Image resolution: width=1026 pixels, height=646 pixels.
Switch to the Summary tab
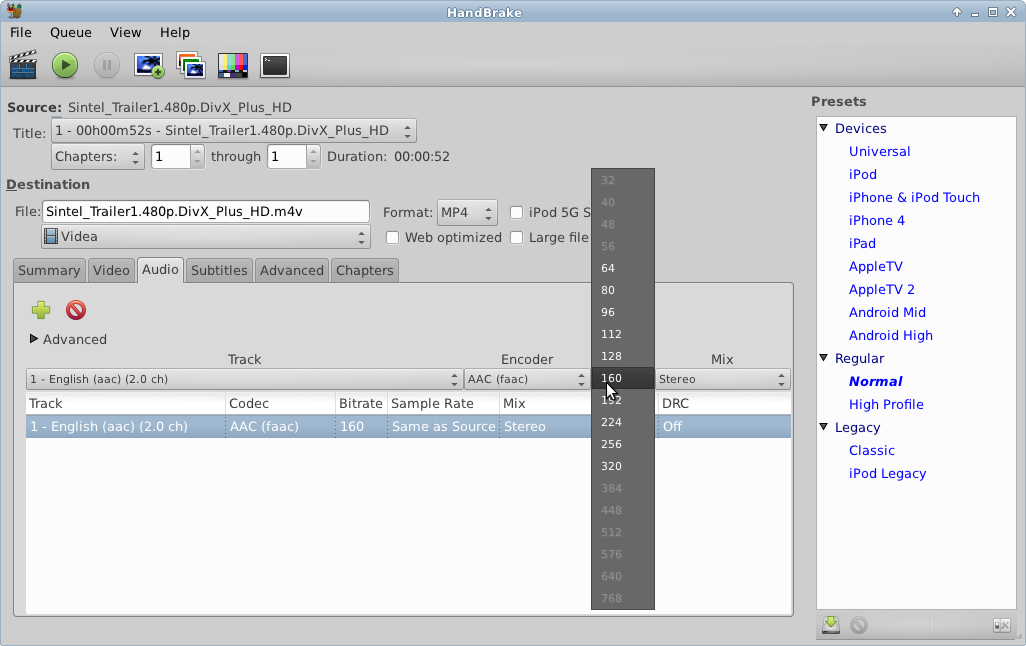pyautogui.click(x=49, y=270)
